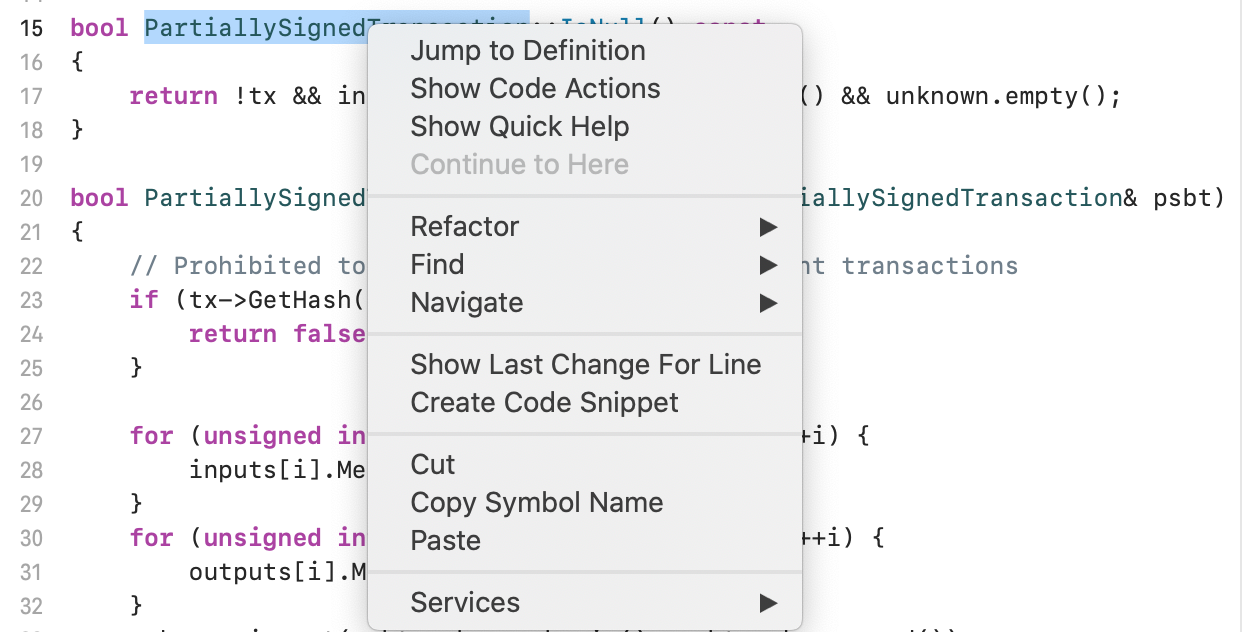Click line number 27 in the gutter

click(x=31, y=436)
